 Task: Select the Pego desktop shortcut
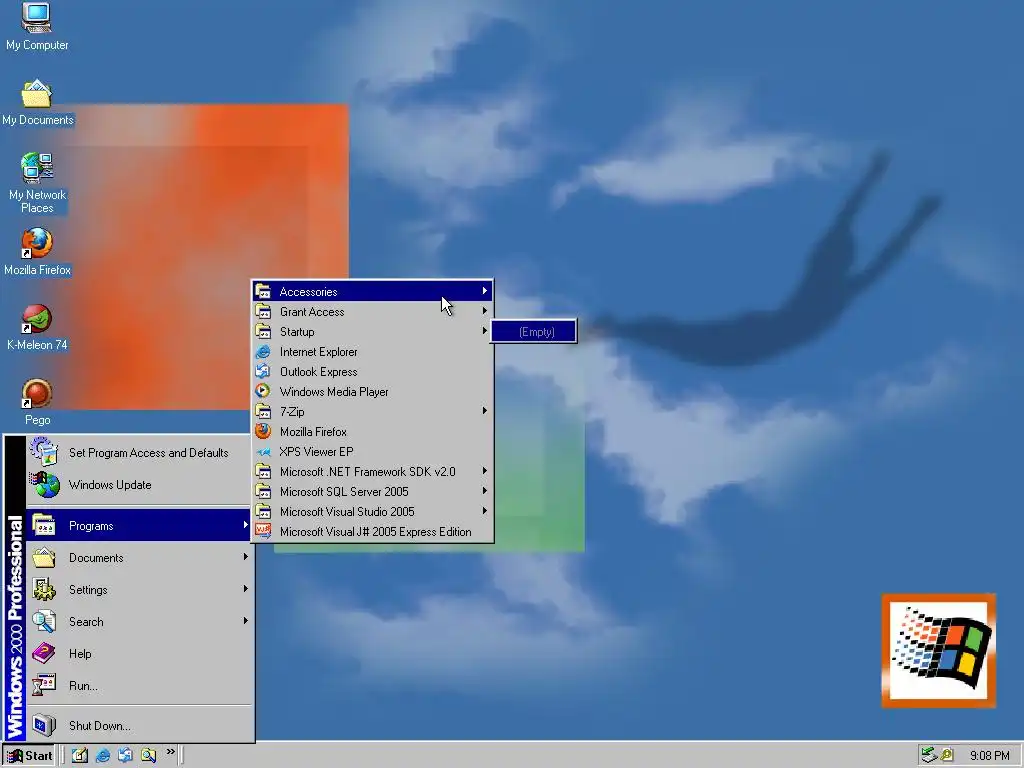coord(37,402)
